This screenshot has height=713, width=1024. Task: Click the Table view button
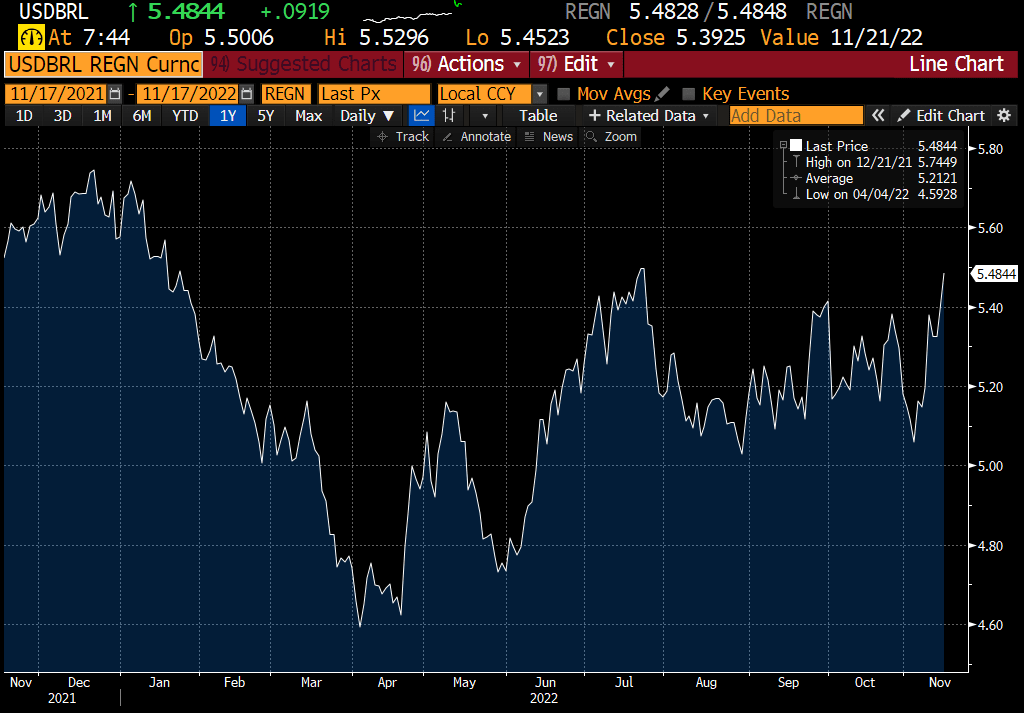point(538,116)
